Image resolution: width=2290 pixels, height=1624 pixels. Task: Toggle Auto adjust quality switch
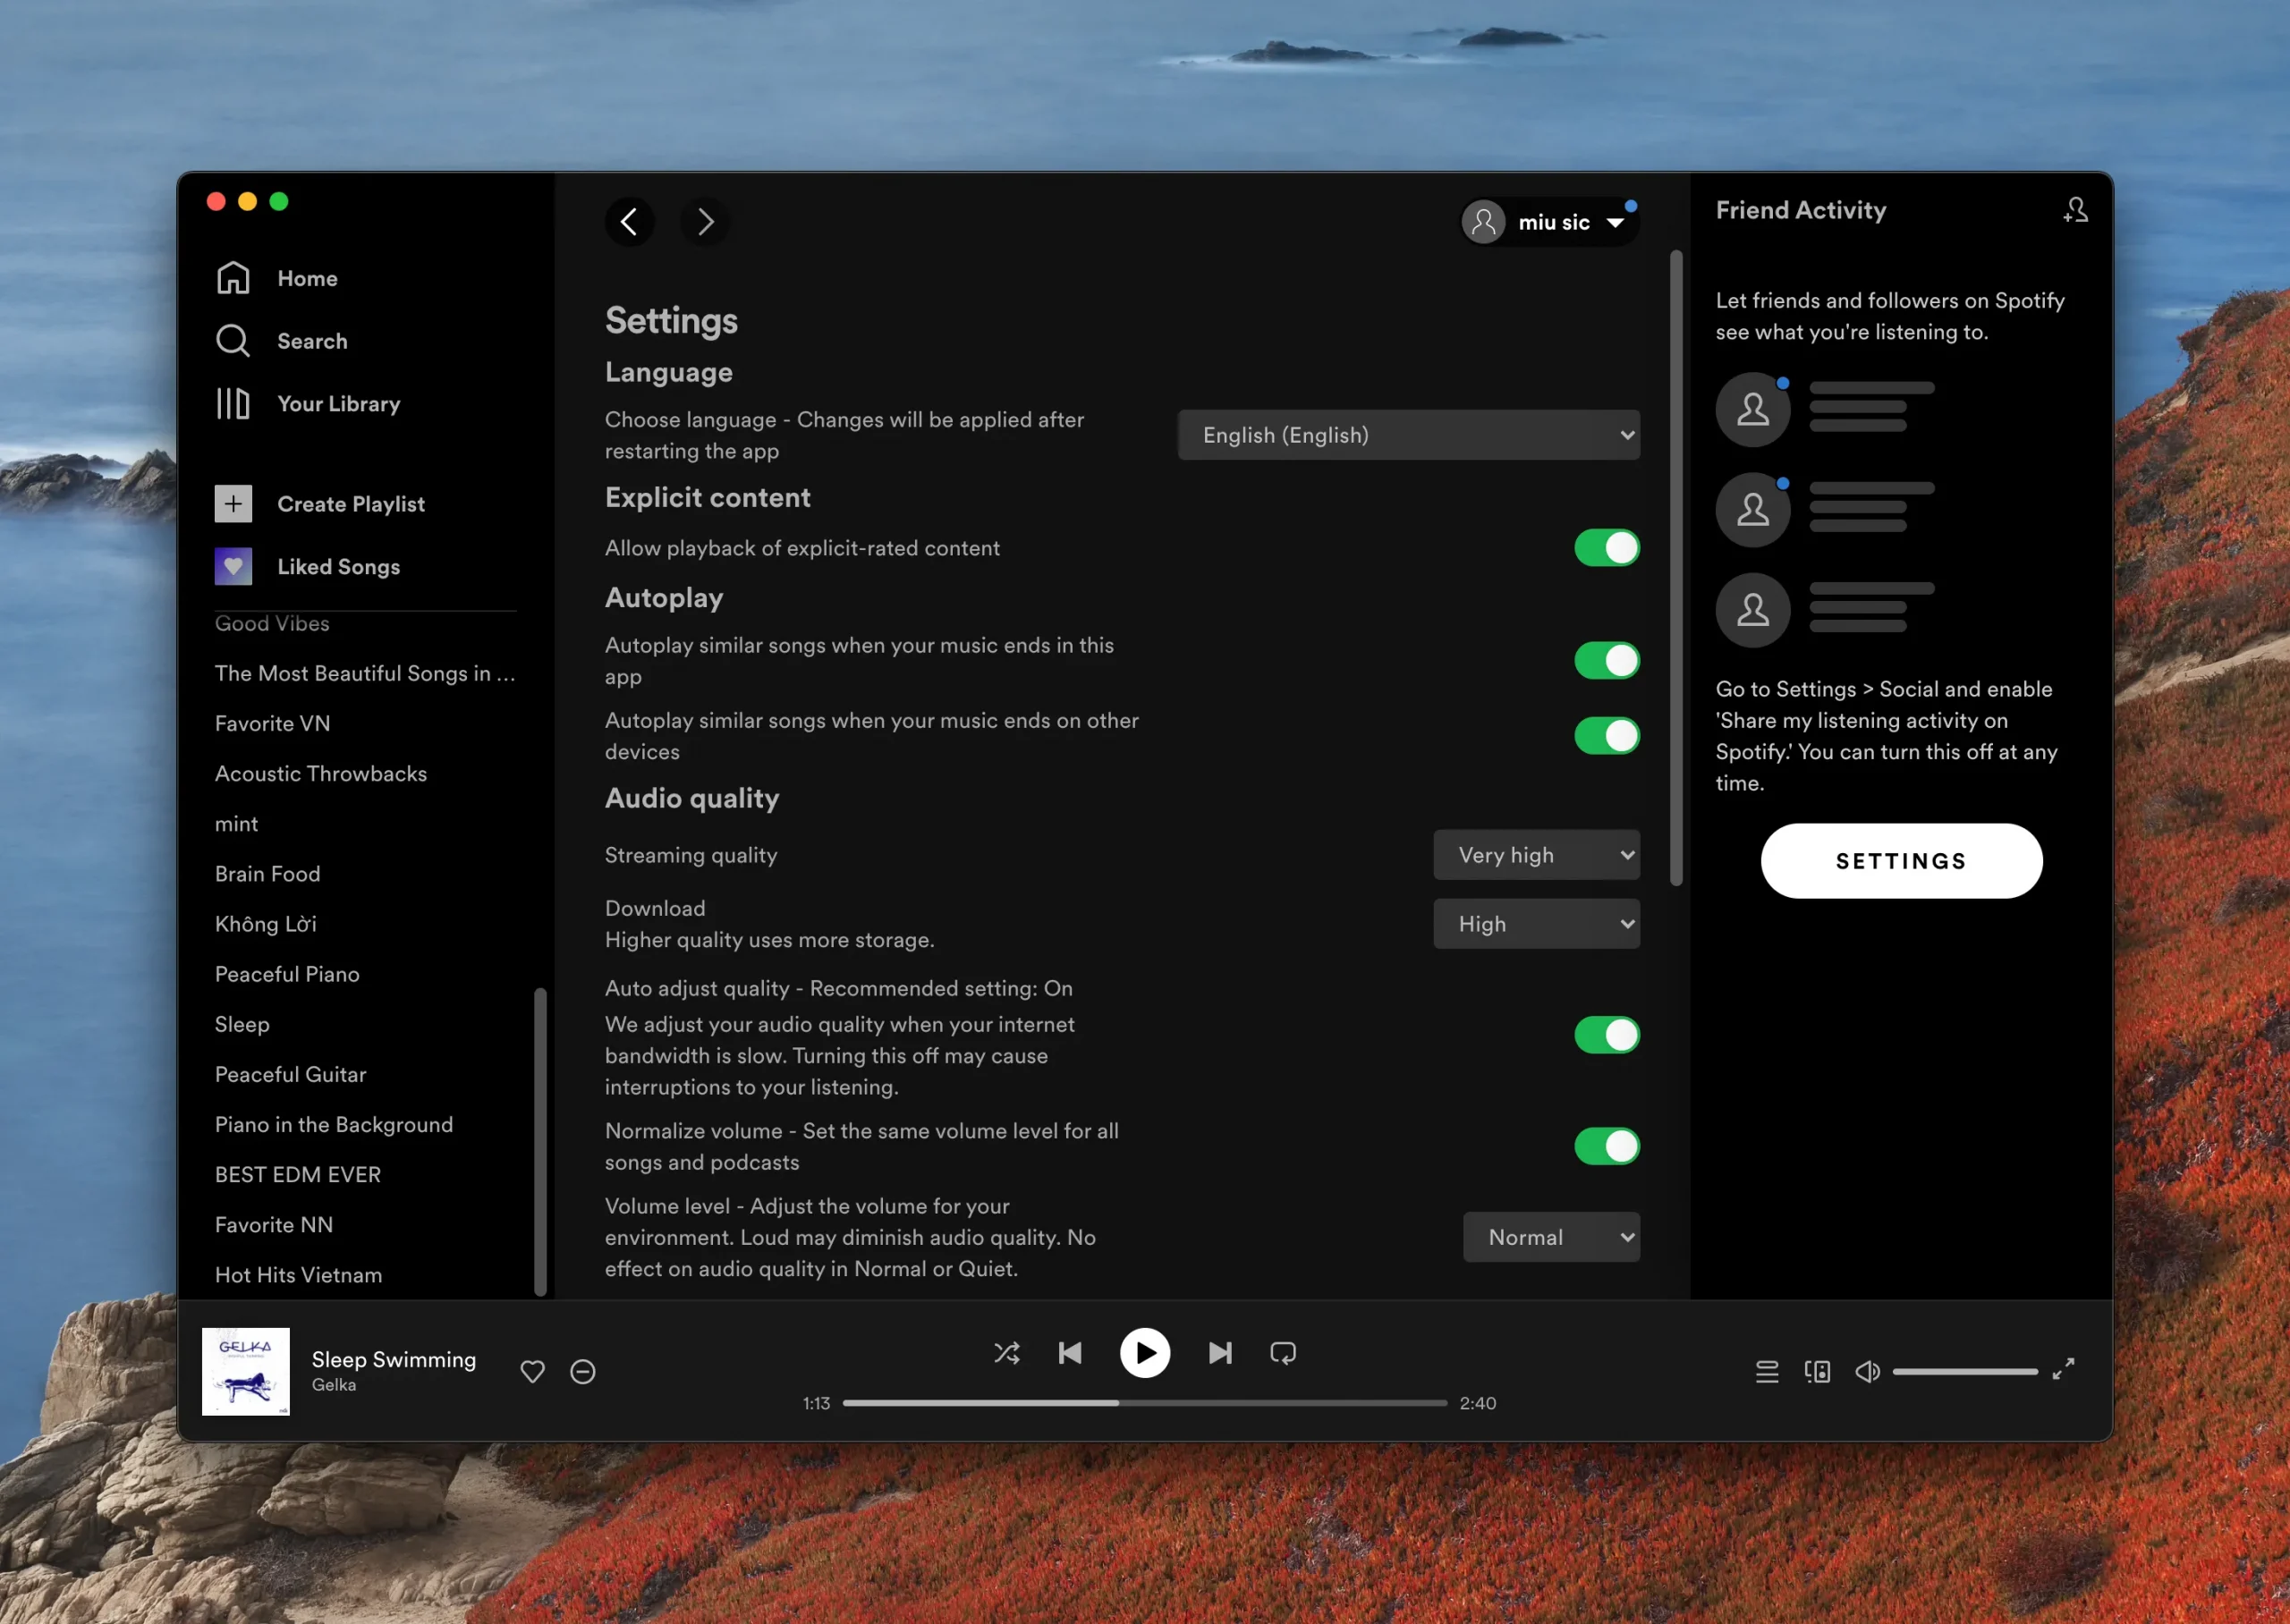click(1606, 1035)
